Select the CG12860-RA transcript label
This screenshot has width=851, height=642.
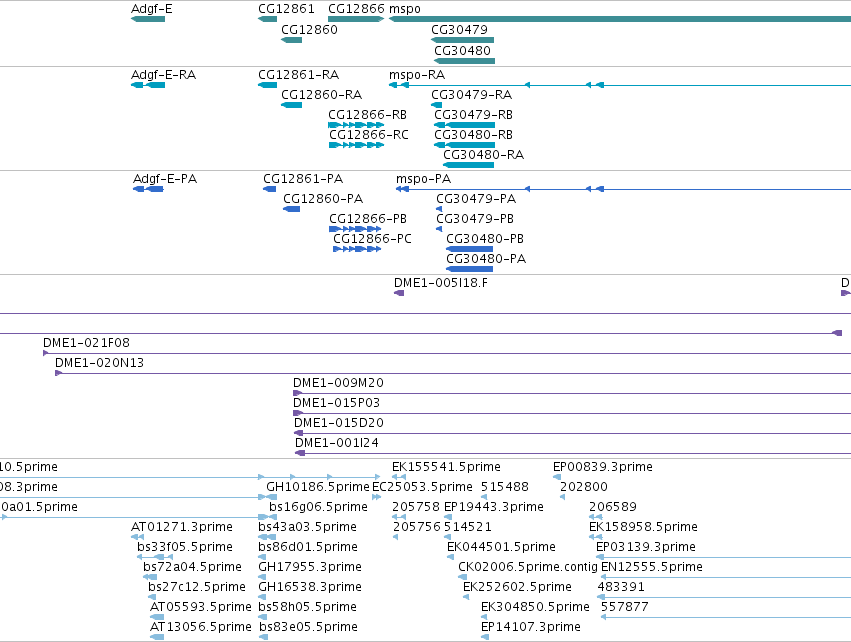(x=321, y=94)
